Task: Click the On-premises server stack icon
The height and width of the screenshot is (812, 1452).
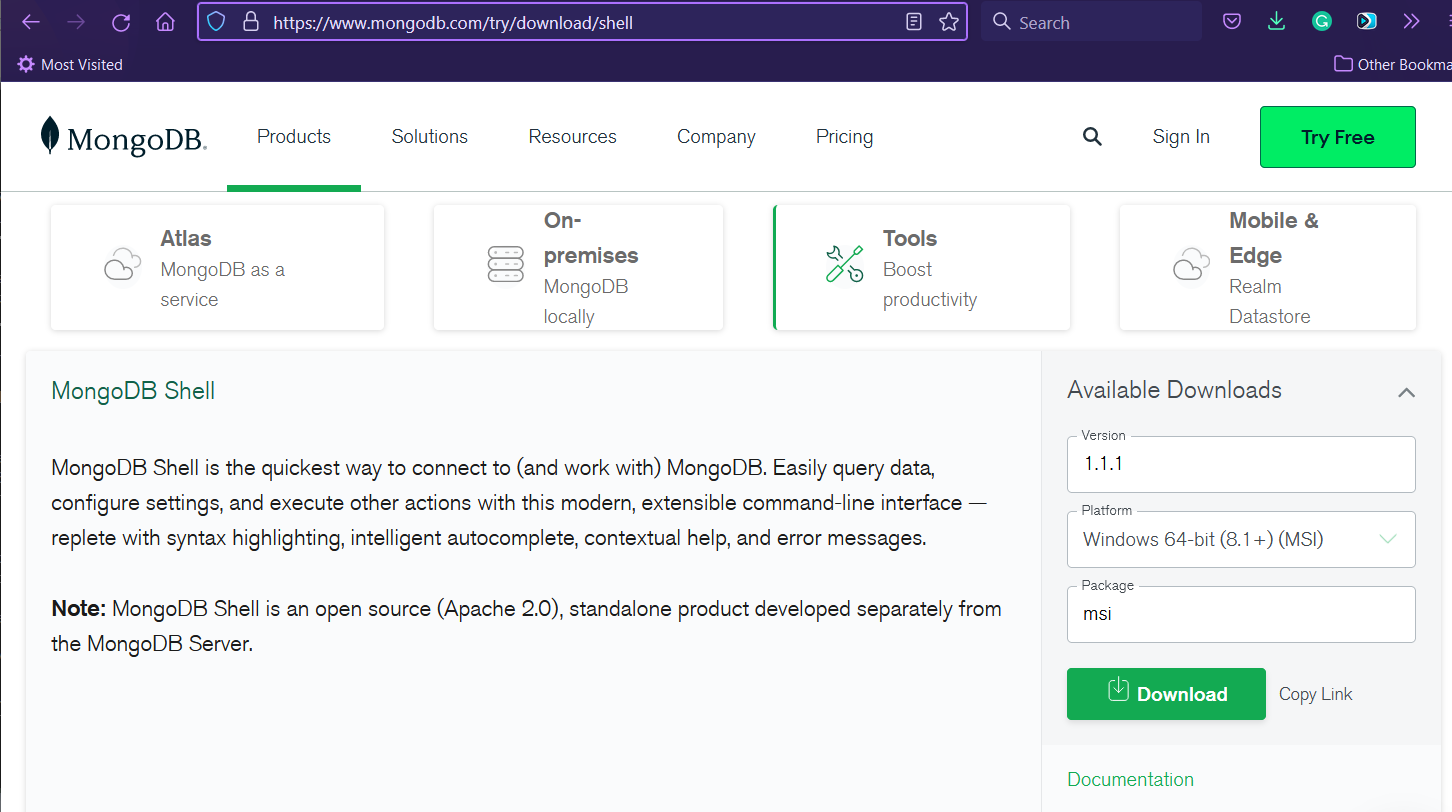Action: (506, 264)
